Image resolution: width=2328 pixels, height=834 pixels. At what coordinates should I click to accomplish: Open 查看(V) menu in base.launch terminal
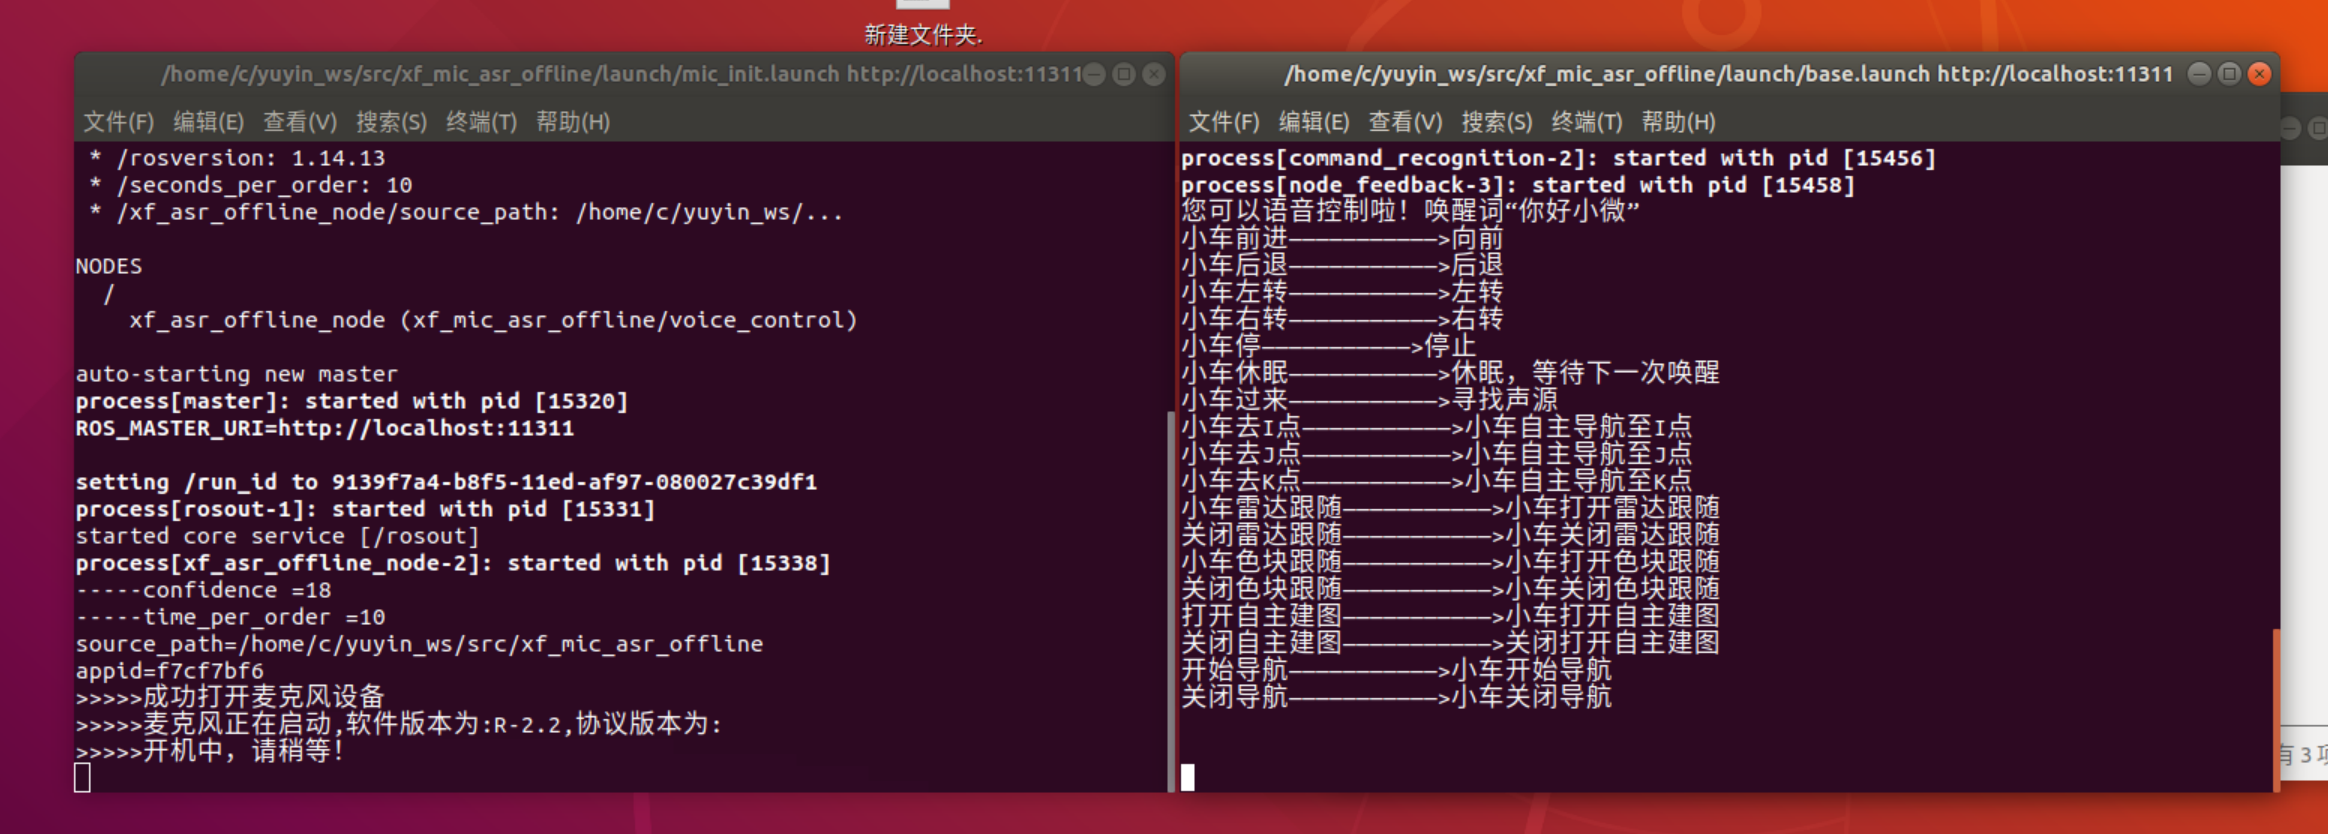point(1405,122)
